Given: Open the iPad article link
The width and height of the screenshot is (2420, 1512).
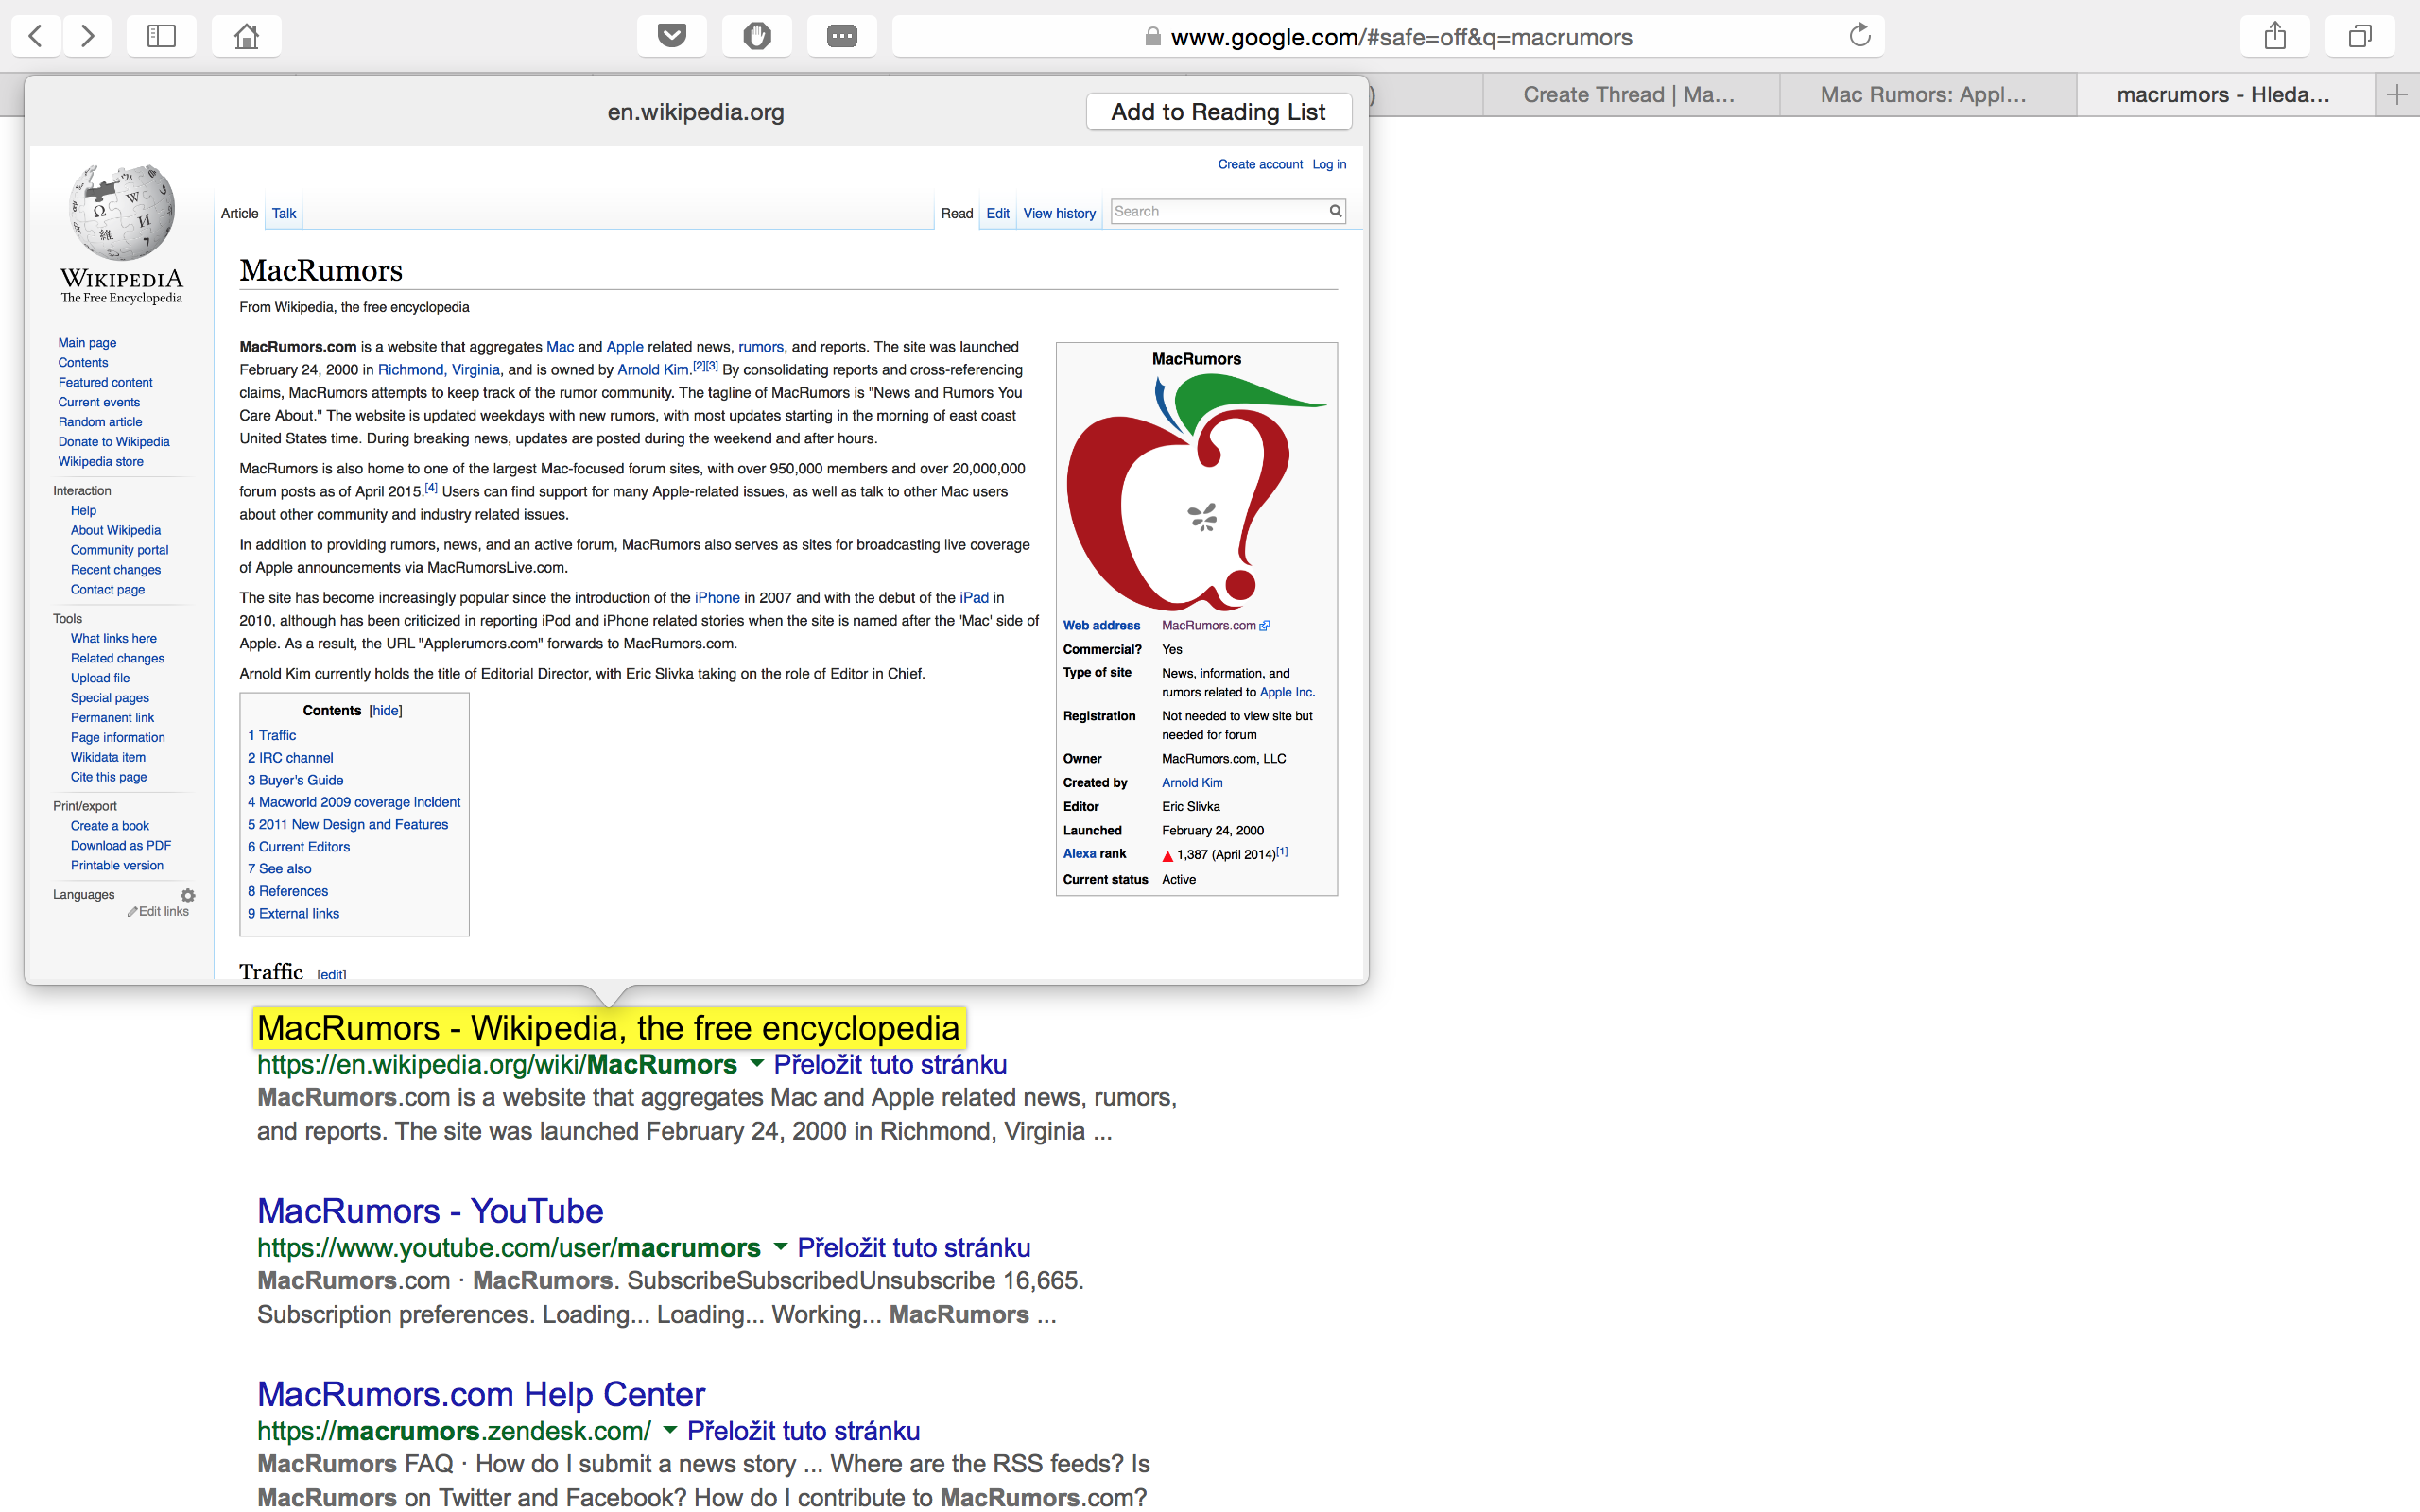Looking at the screenshot, I should pos(974,598).
